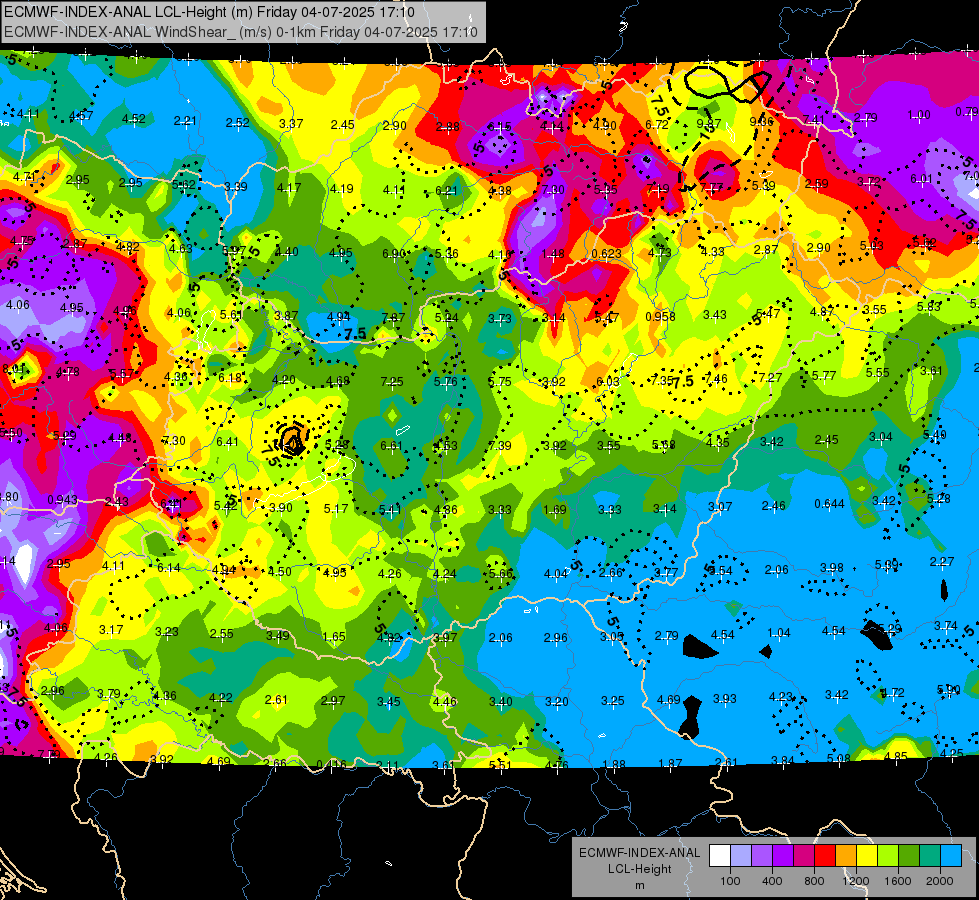Viewport: 979px width, 900px height.
Task: Click the map value 1.65
Action: 334,637
